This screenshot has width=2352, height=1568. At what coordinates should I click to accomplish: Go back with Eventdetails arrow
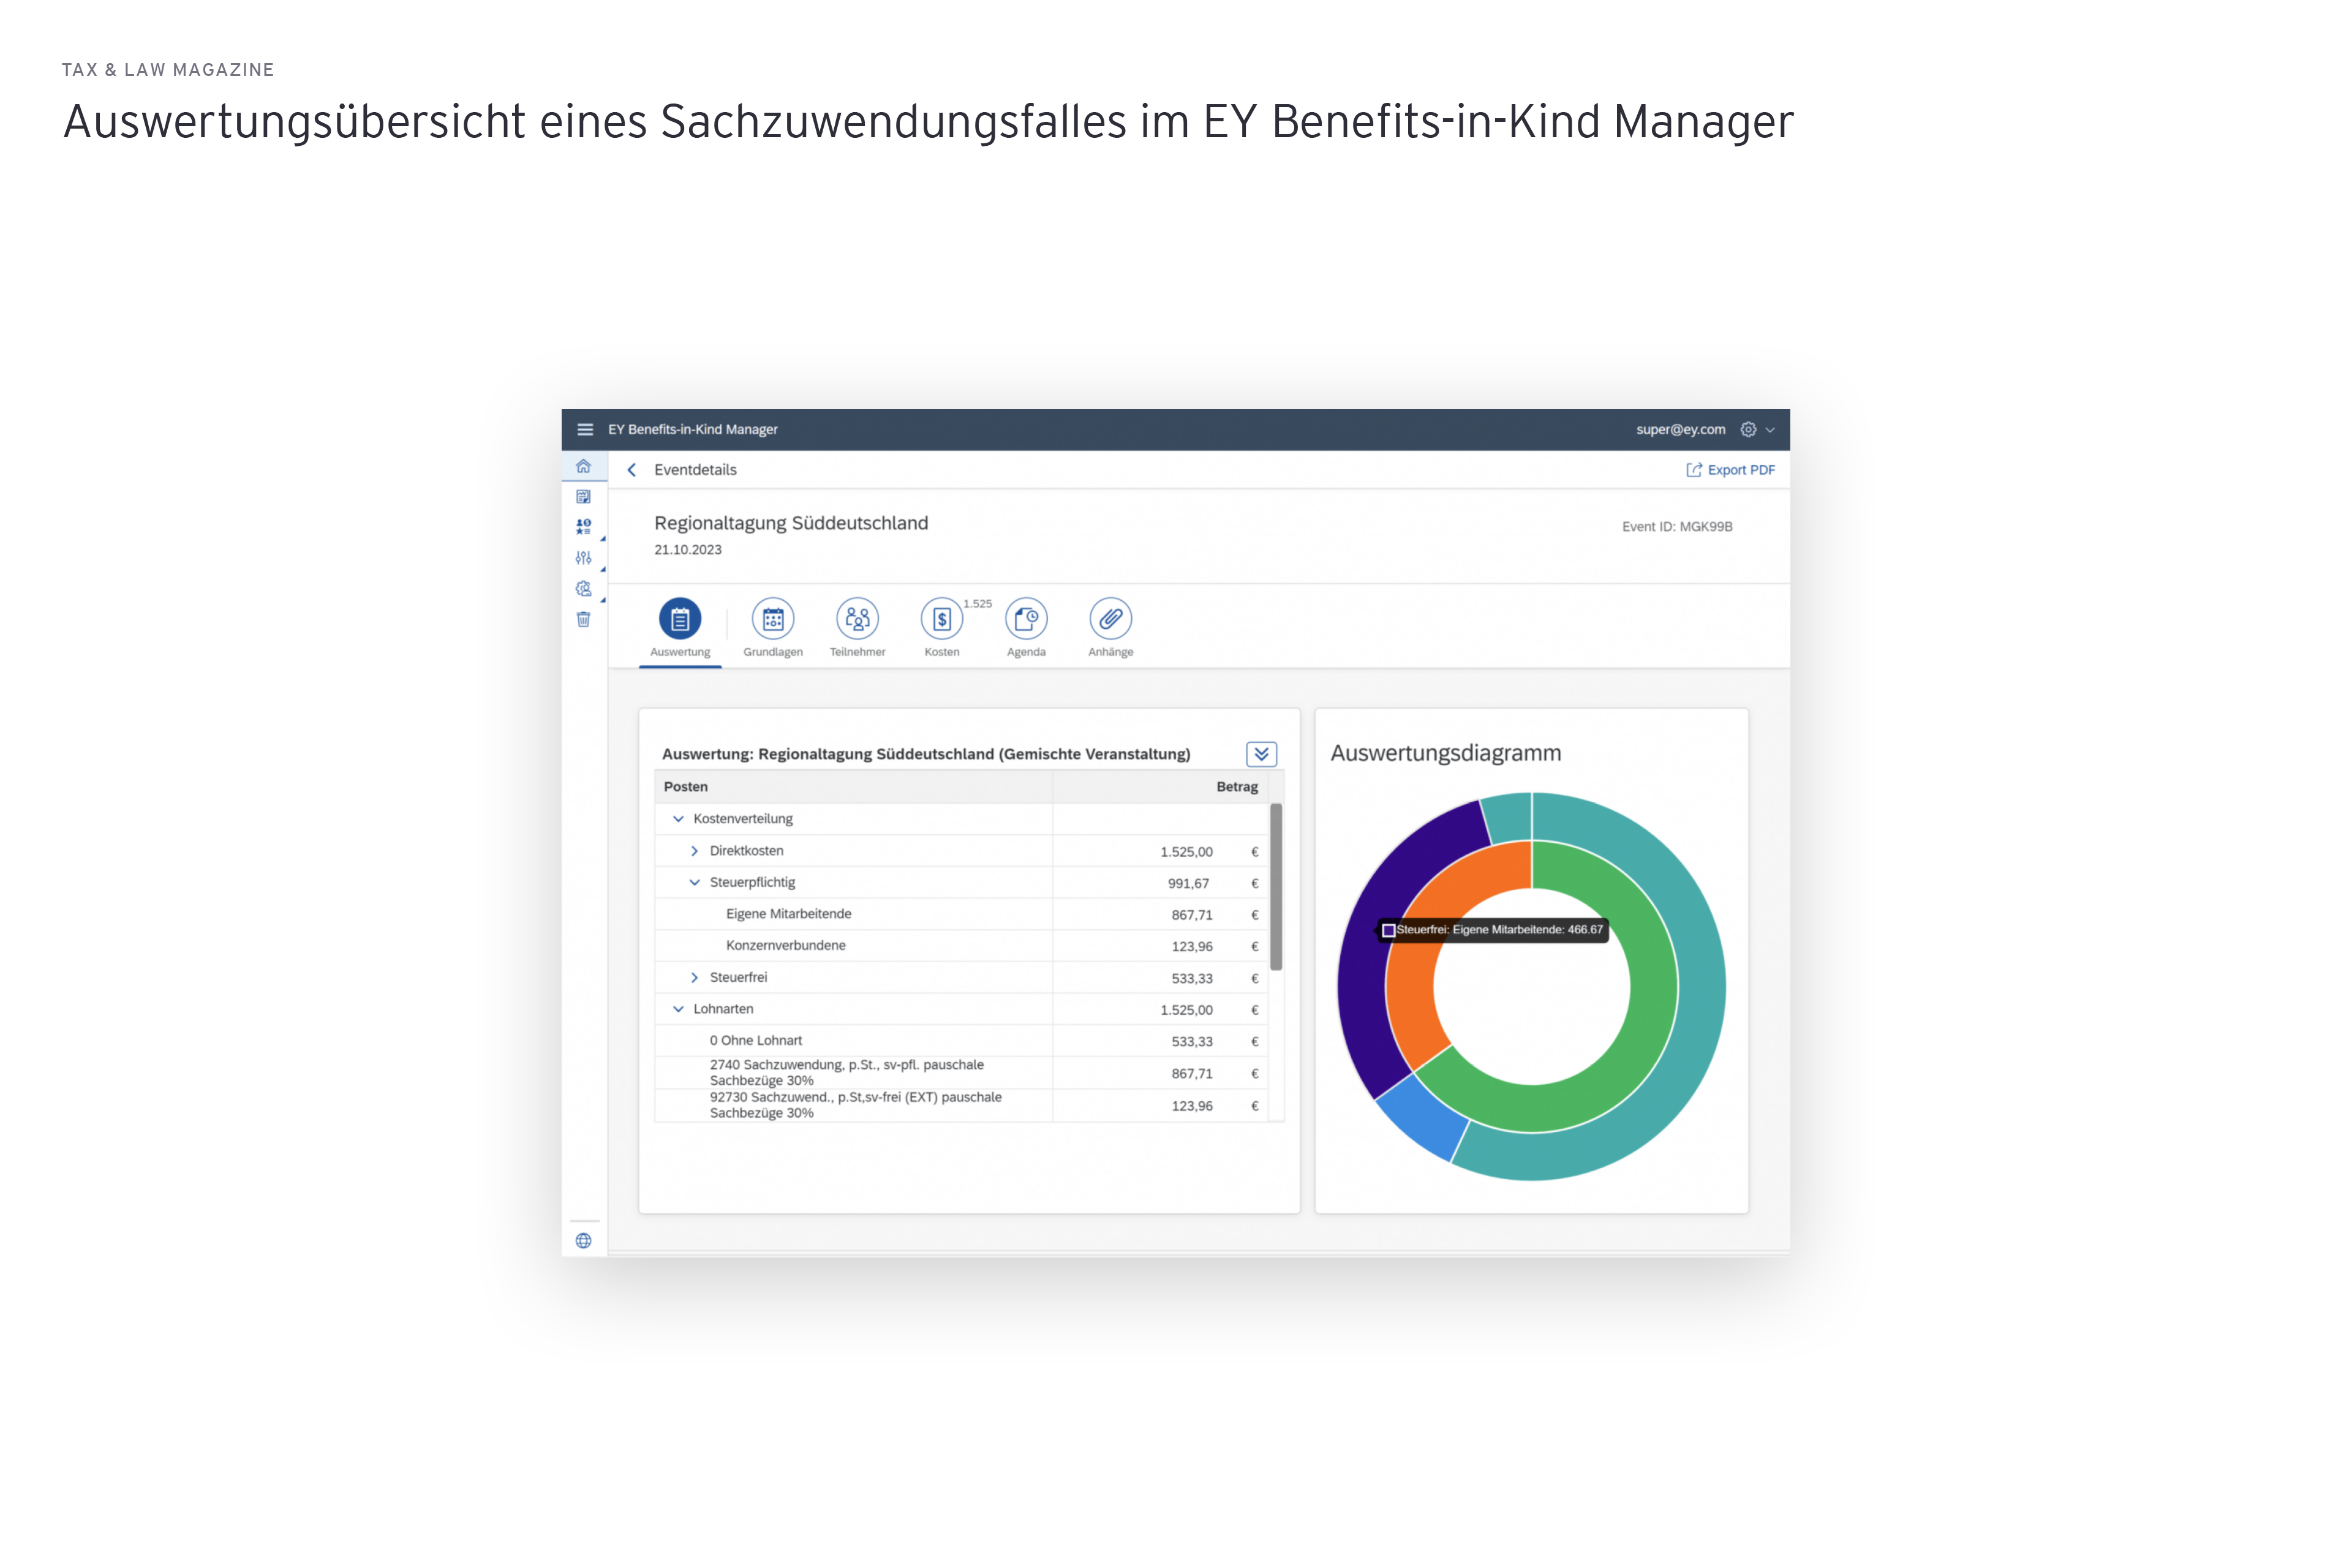point(632,470)
